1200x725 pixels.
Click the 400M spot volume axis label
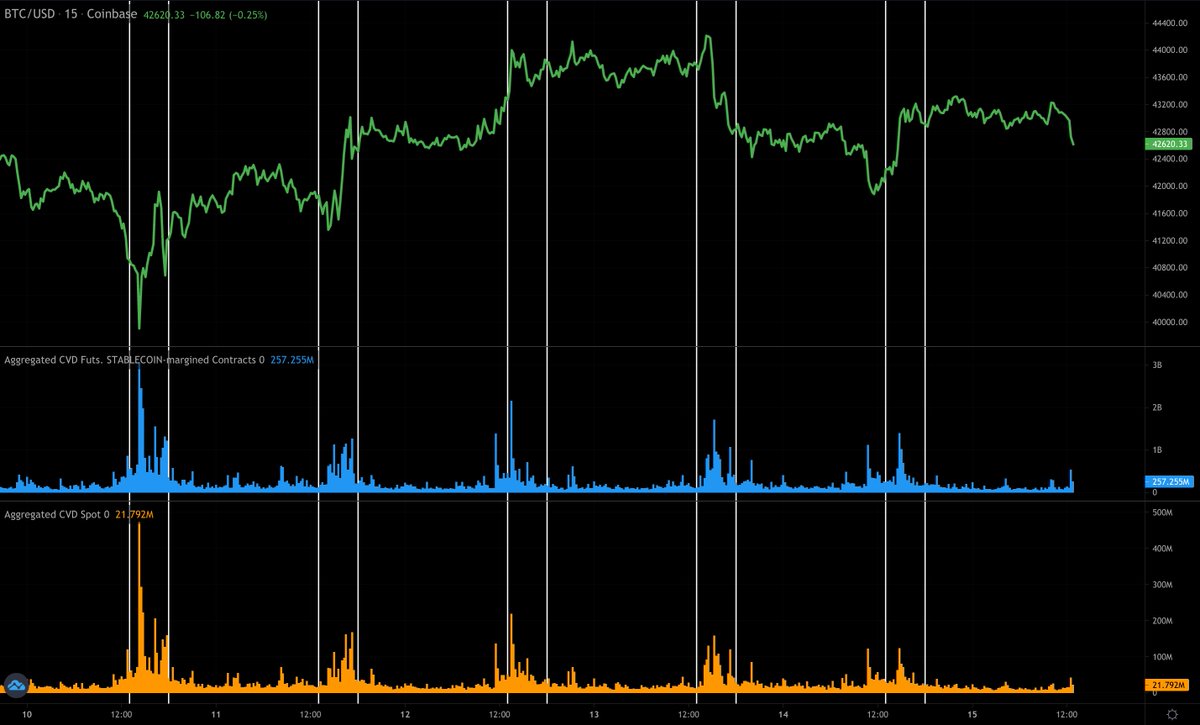[x=1161, y=548]
